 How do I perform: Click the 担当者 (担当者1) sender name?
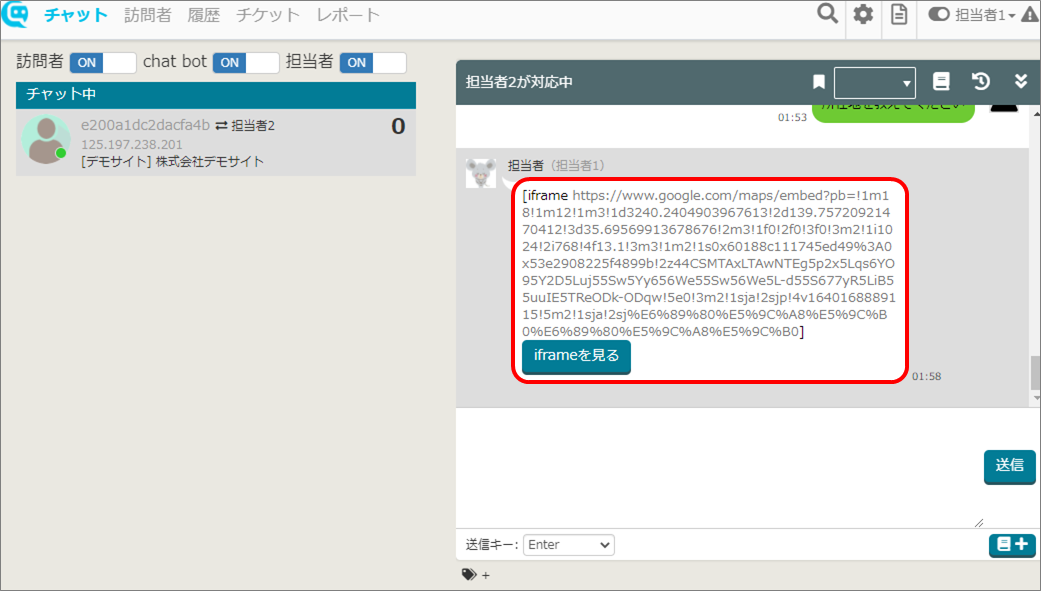(x=556, y=165)
